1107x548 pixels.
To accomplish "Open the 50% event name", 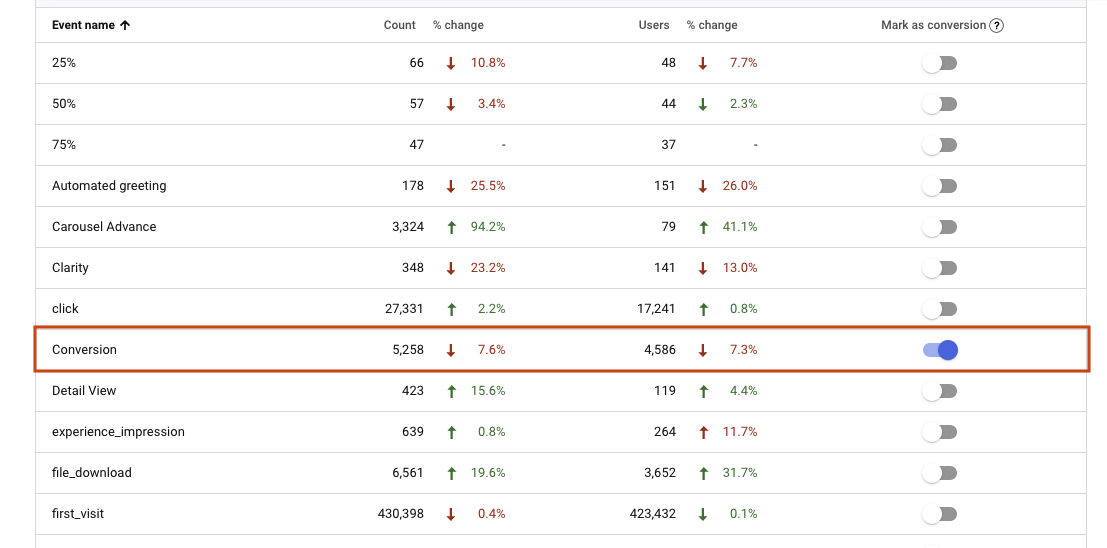I will 64,104.
